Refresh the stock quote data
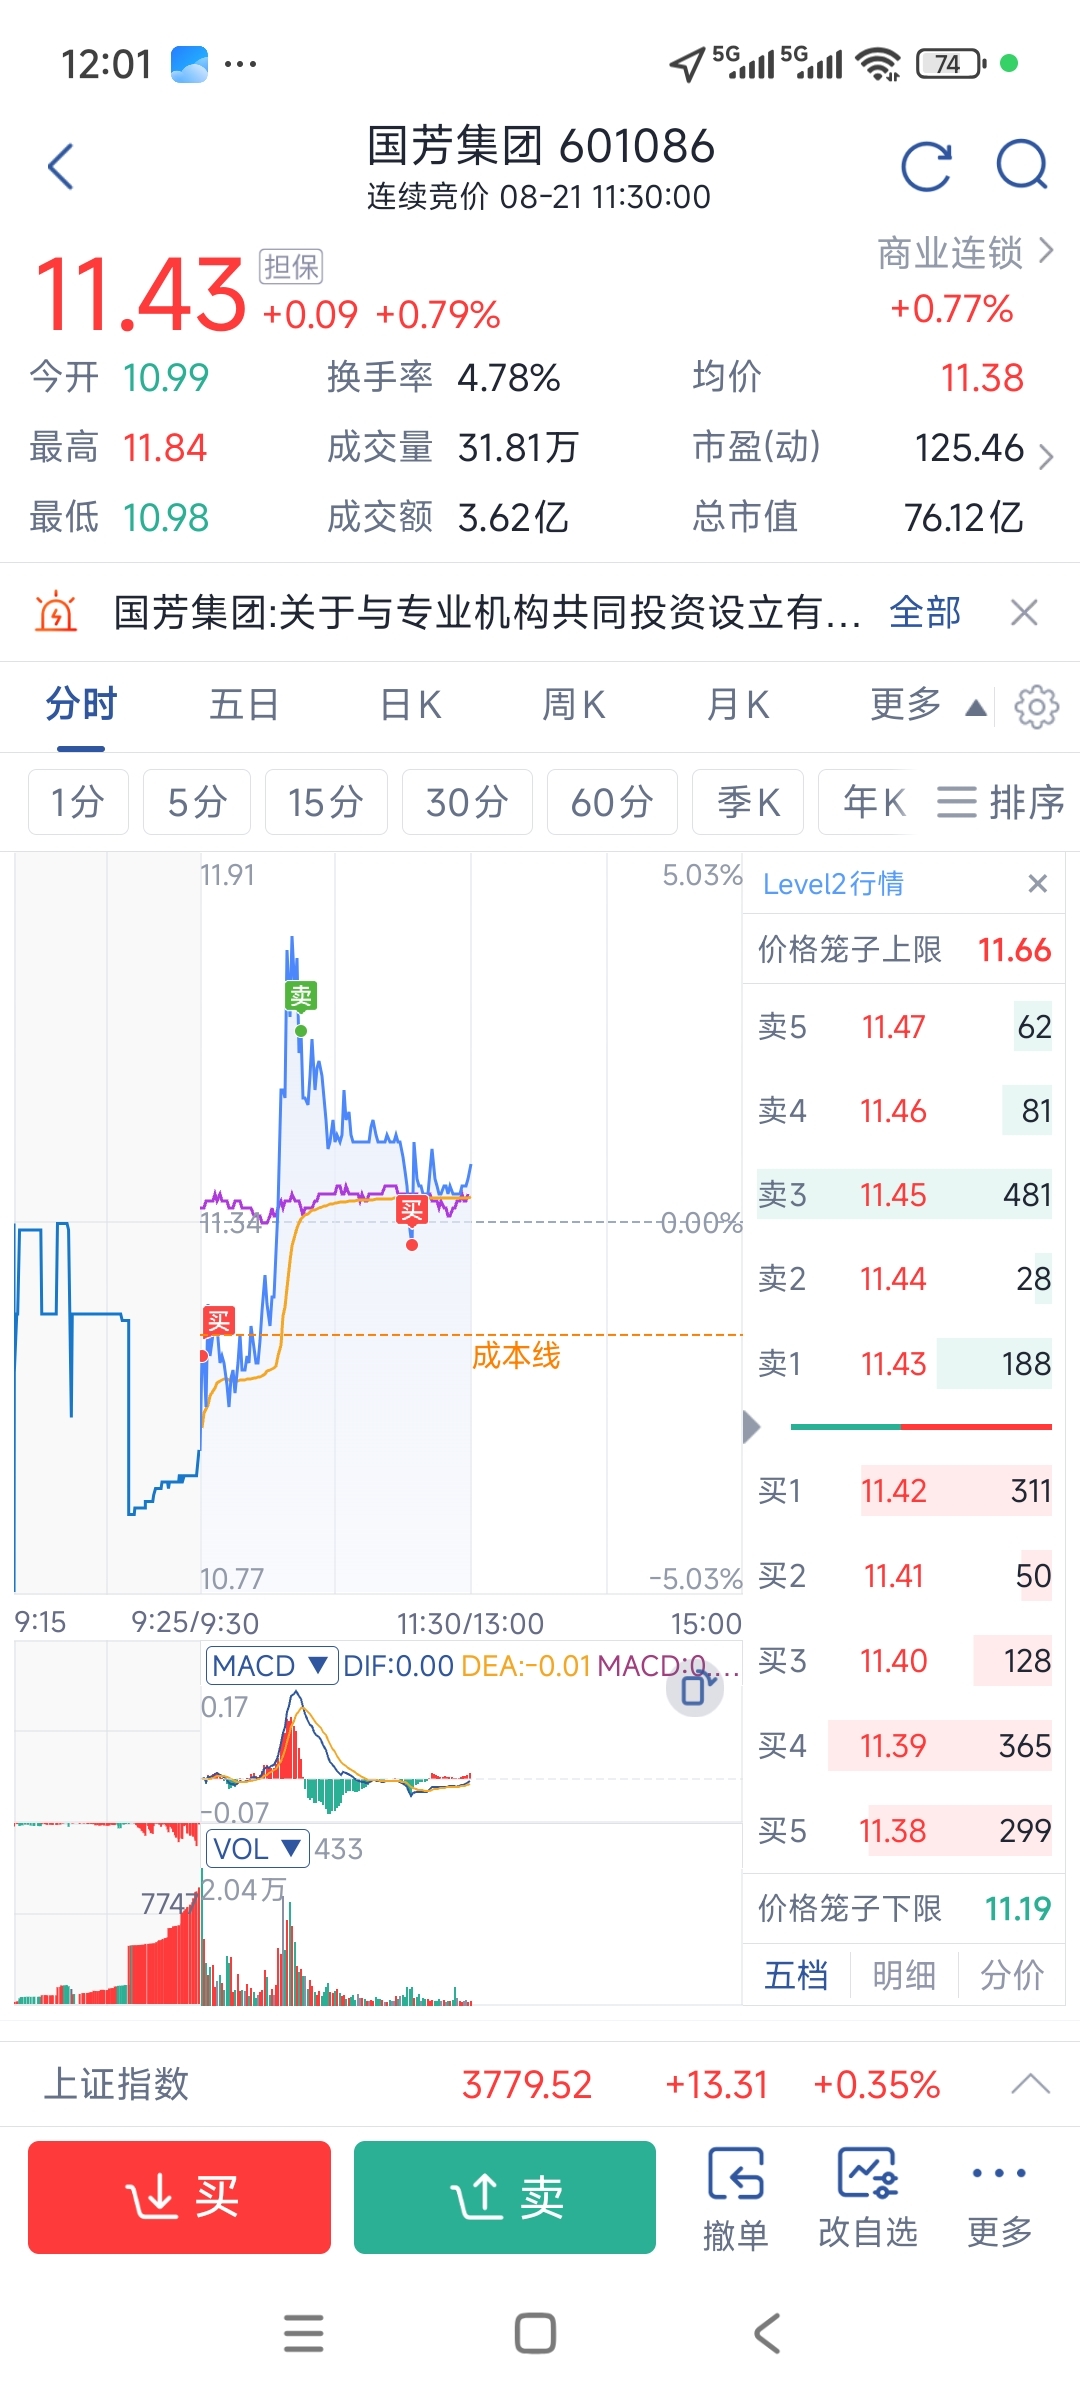Viewport: 1080px width, 2400px height. pyautogui.click(x=926, y=166)
